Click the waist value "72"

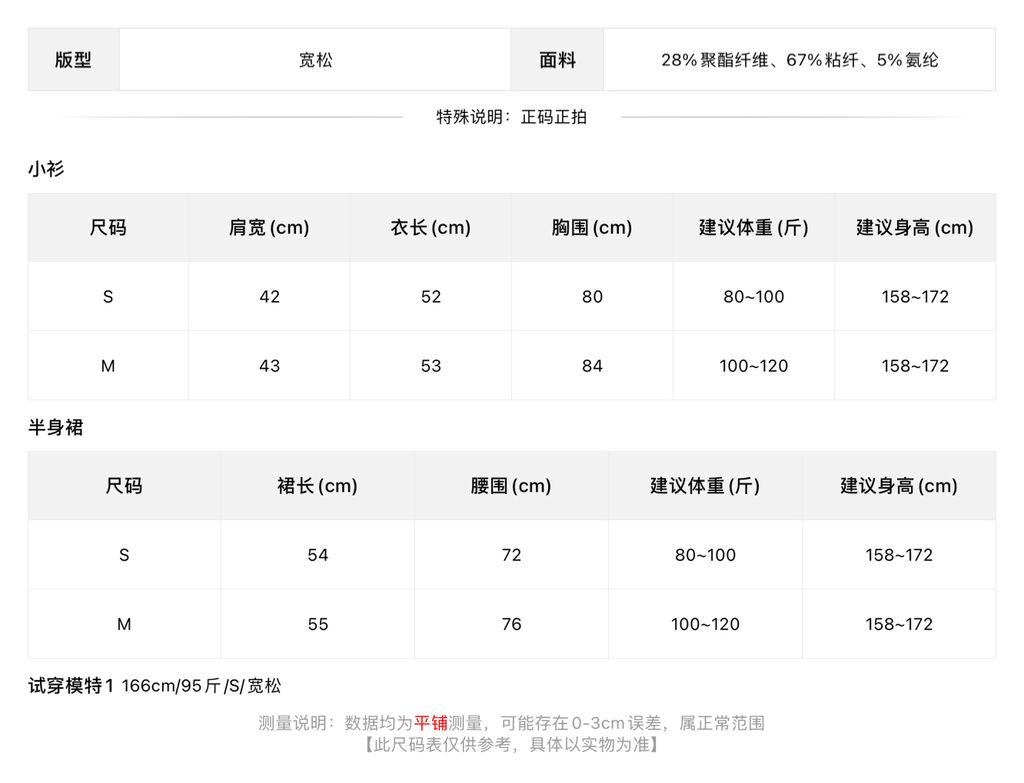[x=511, y=555]
